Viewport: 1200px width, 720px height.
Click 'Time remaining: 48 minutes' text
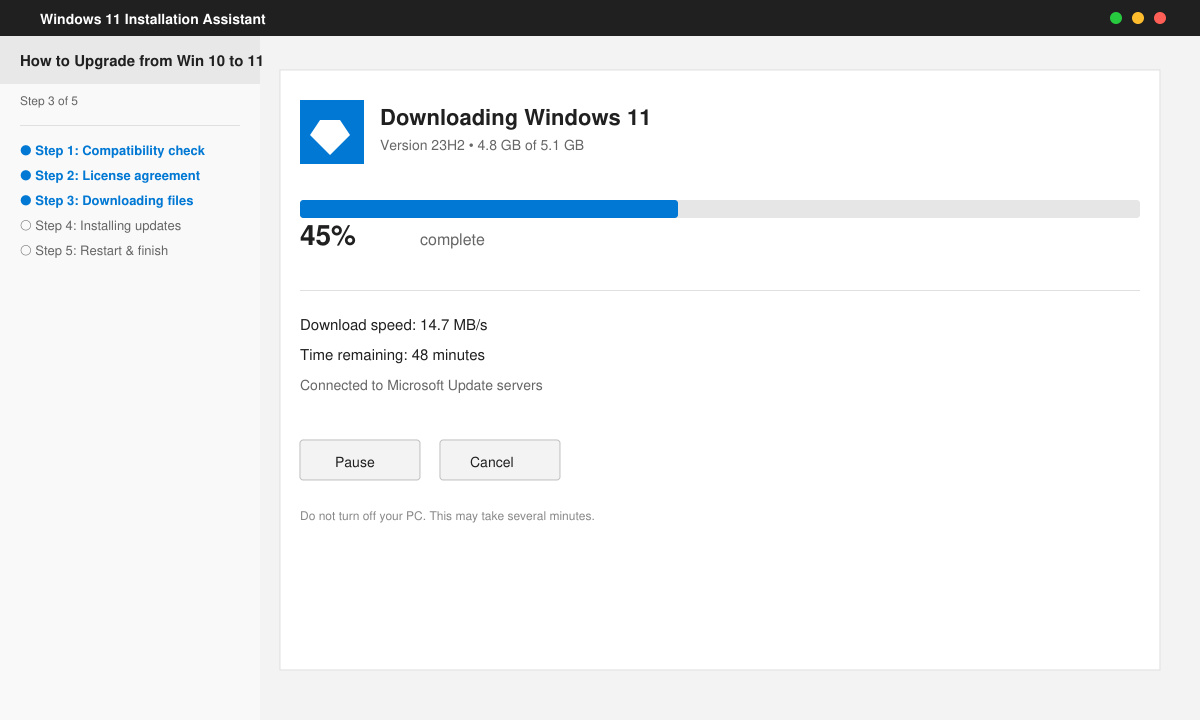coord(392,355)
